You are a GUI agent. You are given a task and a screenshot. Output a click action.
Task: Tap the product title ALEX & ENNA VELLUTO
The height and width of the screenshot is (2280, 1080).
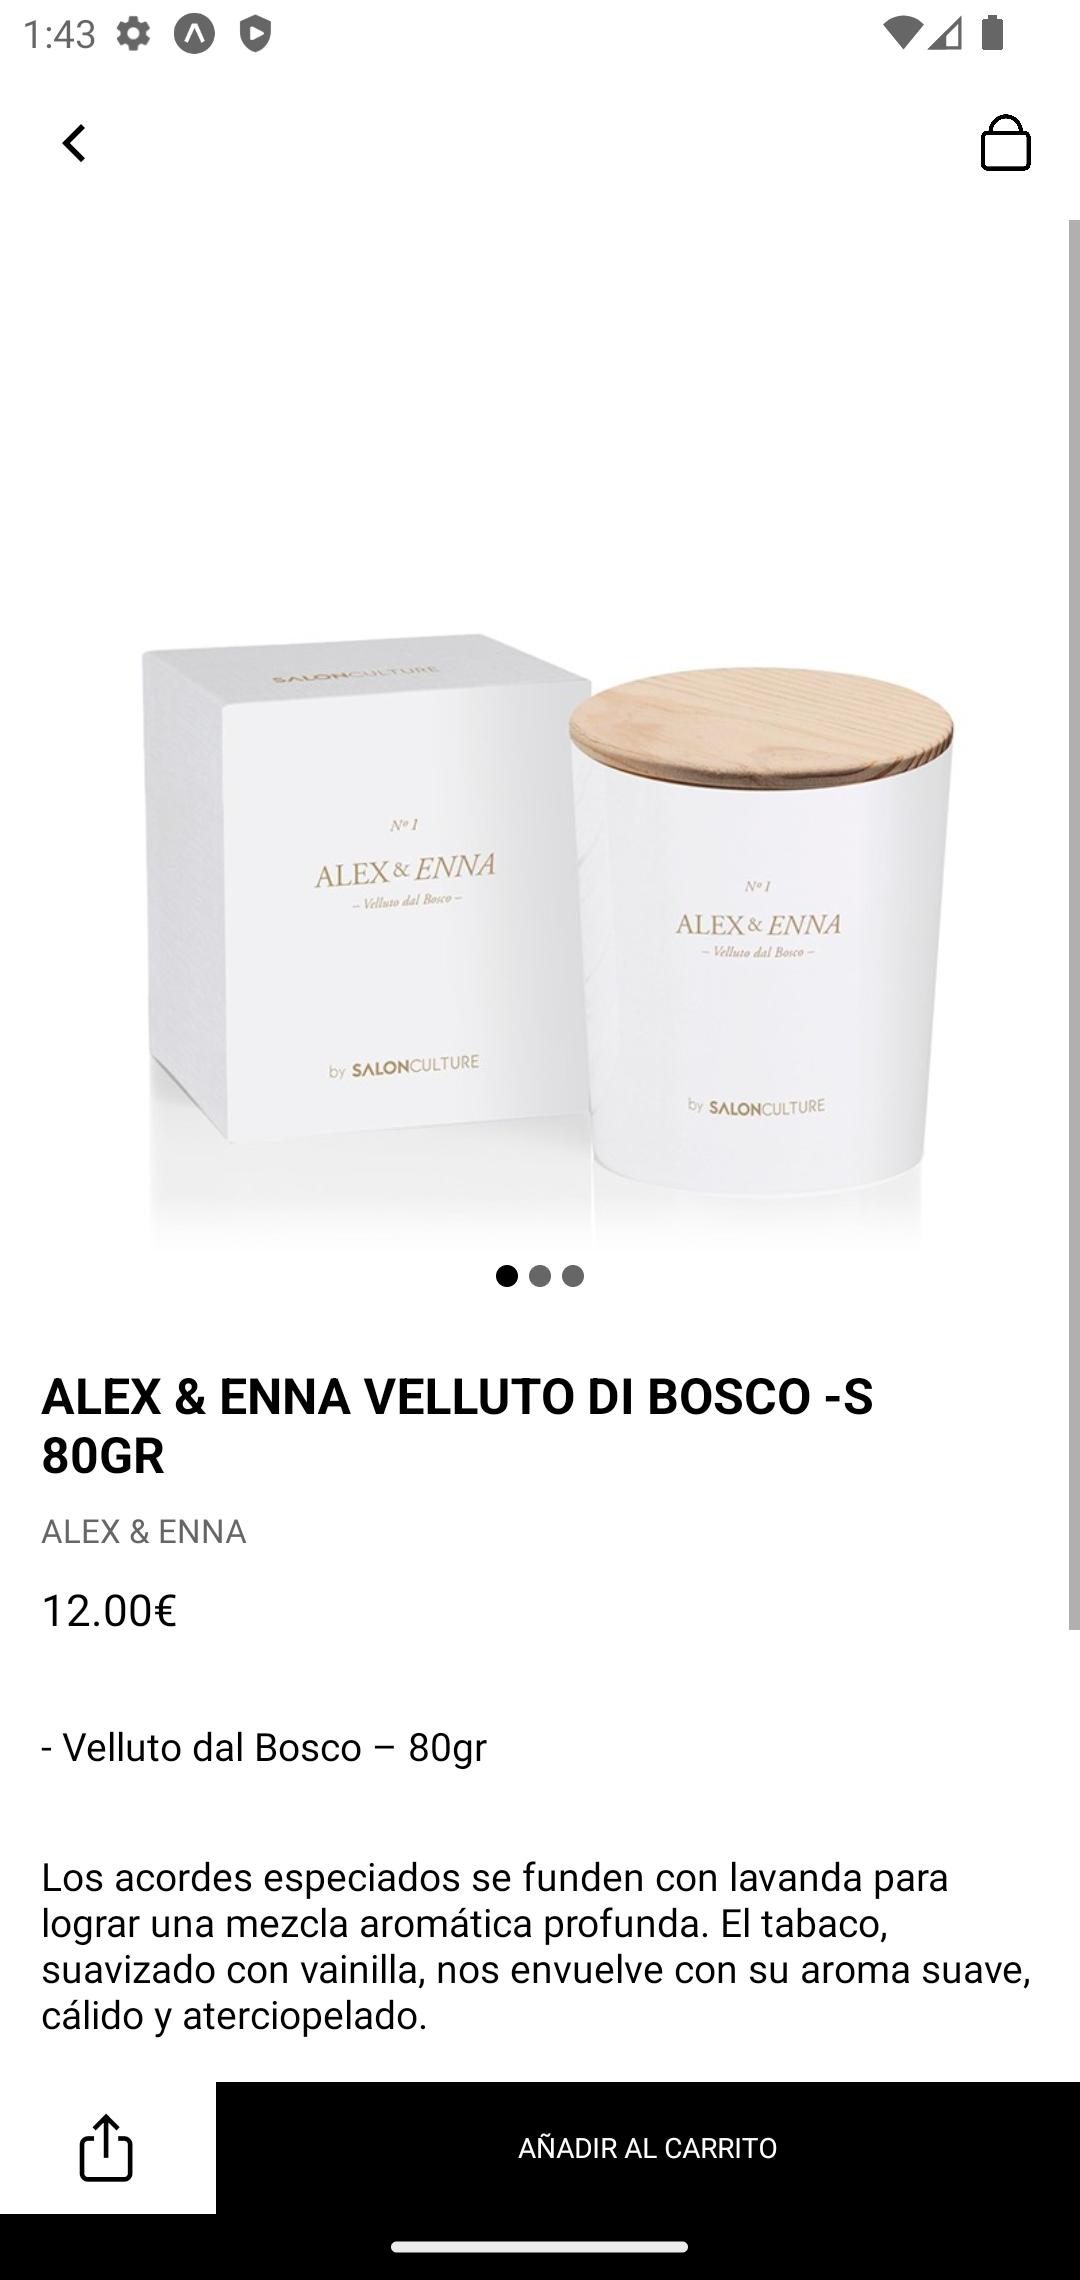(x=457, y=1425)
